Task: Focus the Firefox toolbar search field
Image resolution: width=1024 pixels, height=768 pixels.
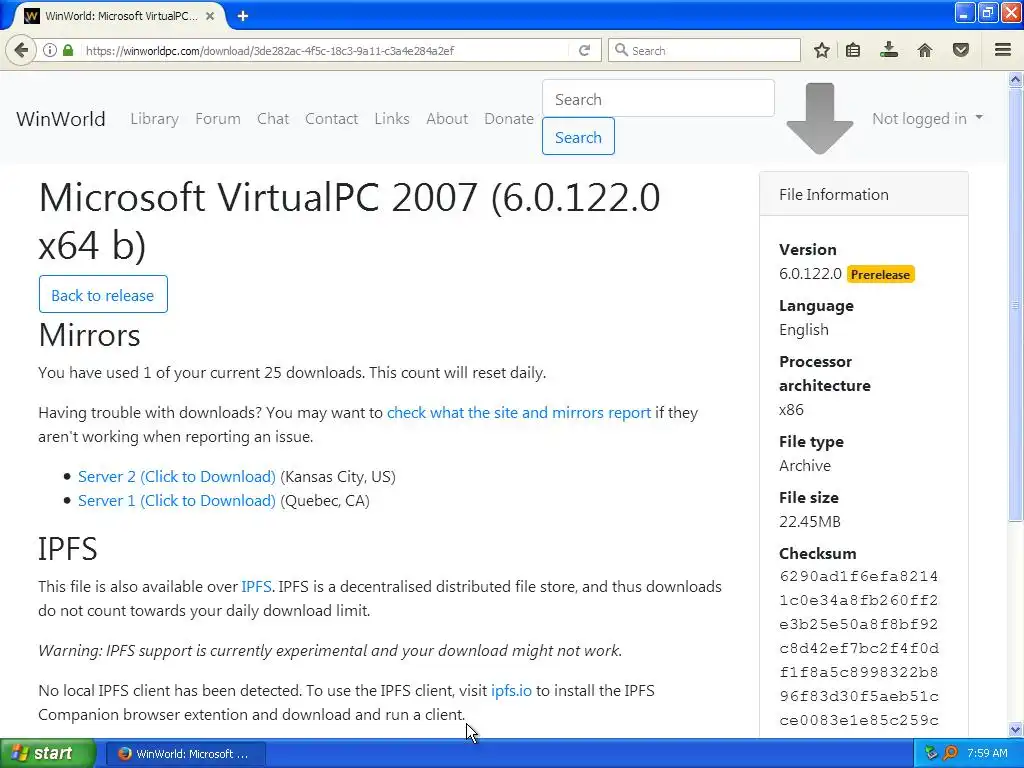Action: pos(704,50)
